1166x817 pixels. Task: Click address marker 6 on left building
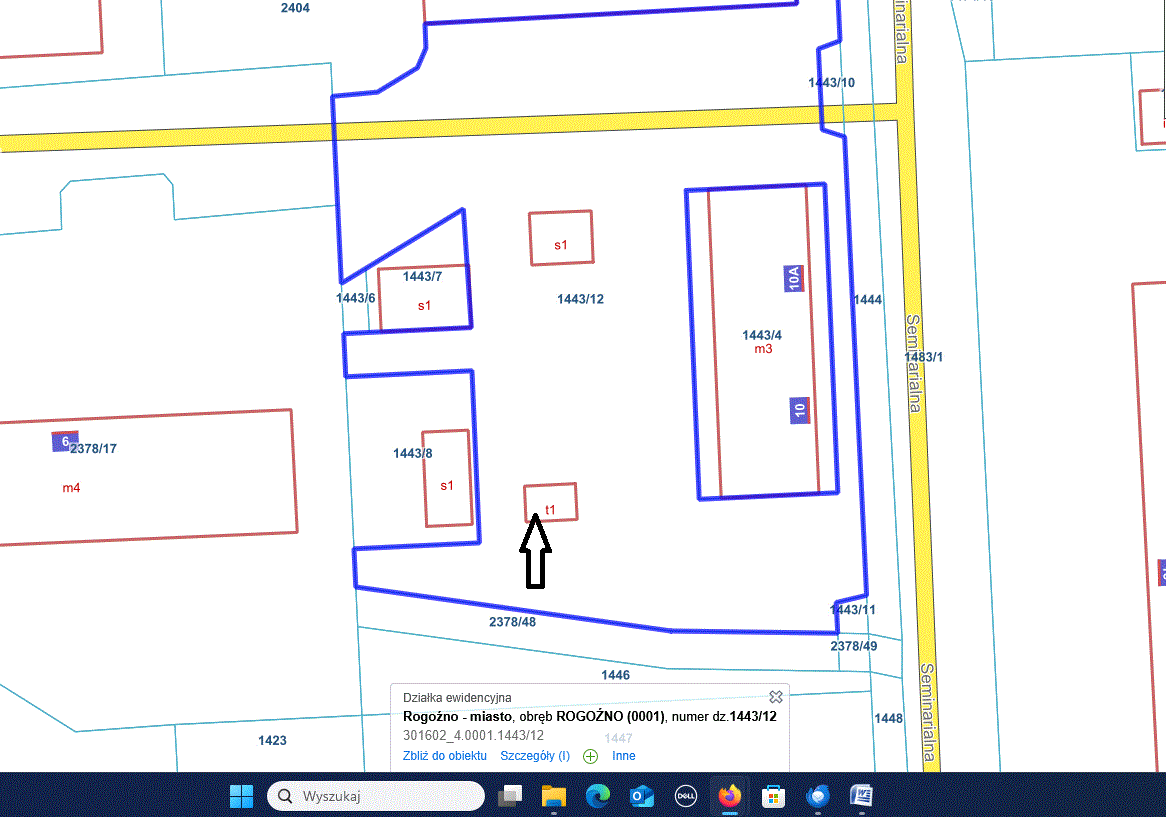tap(65, 441)
